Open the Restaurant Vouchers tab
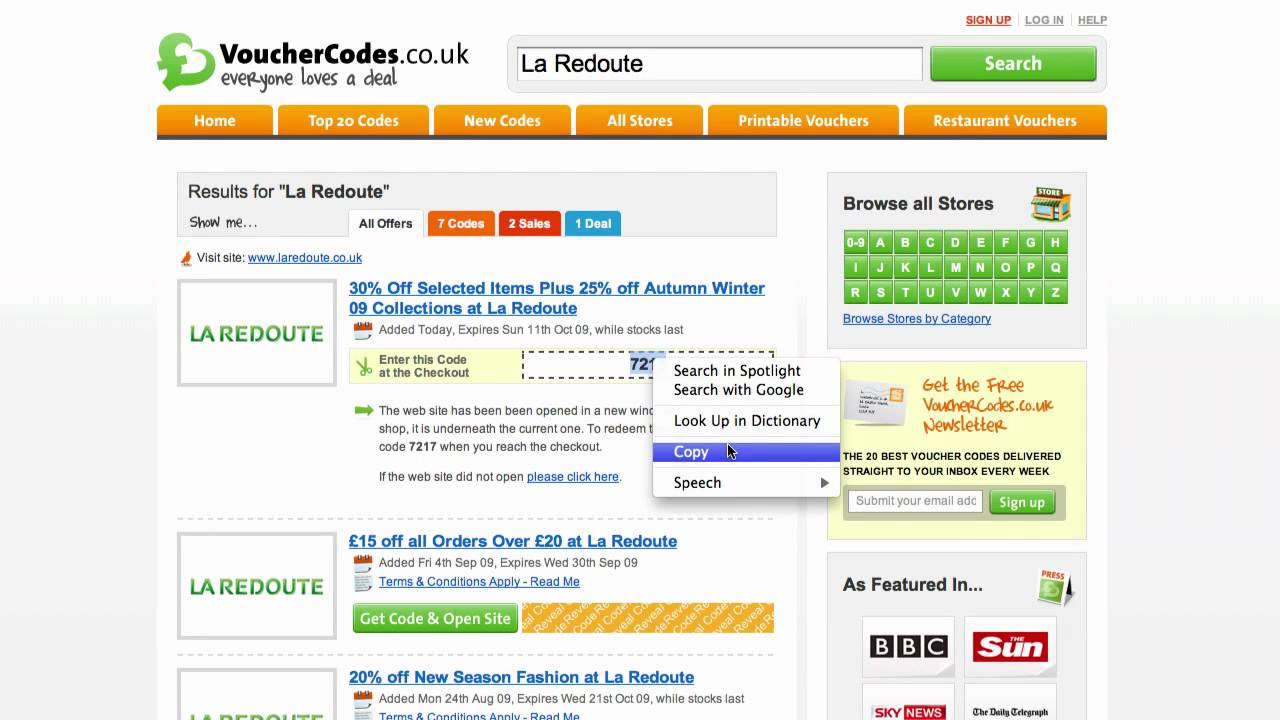The height and width of the screenshot is (720, 1280). 1005,120
